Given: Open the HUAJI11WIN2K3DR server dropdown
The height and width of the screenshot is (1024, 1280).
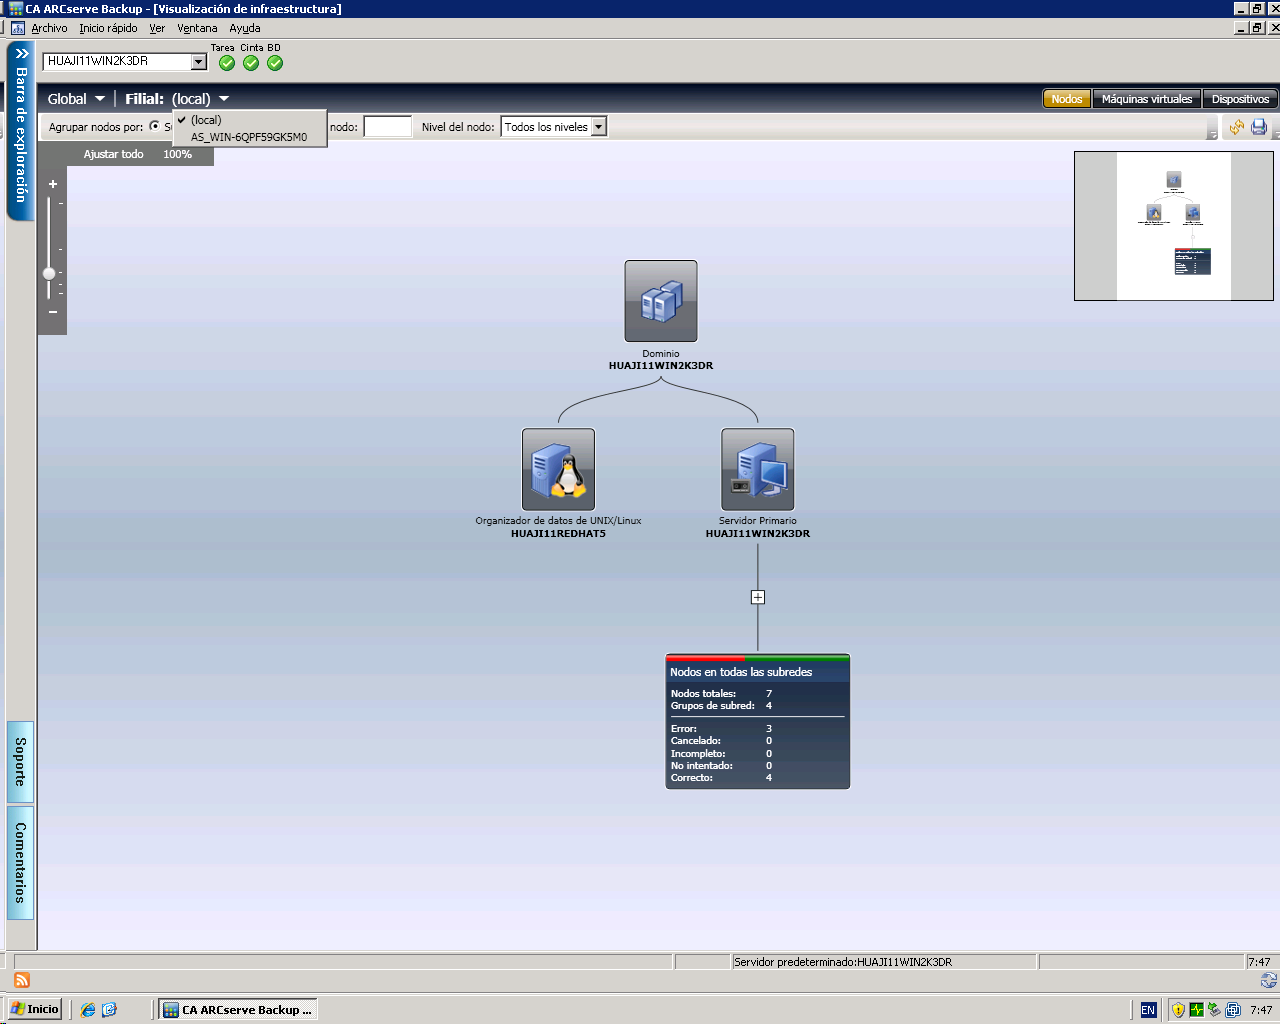Looking at the screenshot, I should [x=198, y=62].
